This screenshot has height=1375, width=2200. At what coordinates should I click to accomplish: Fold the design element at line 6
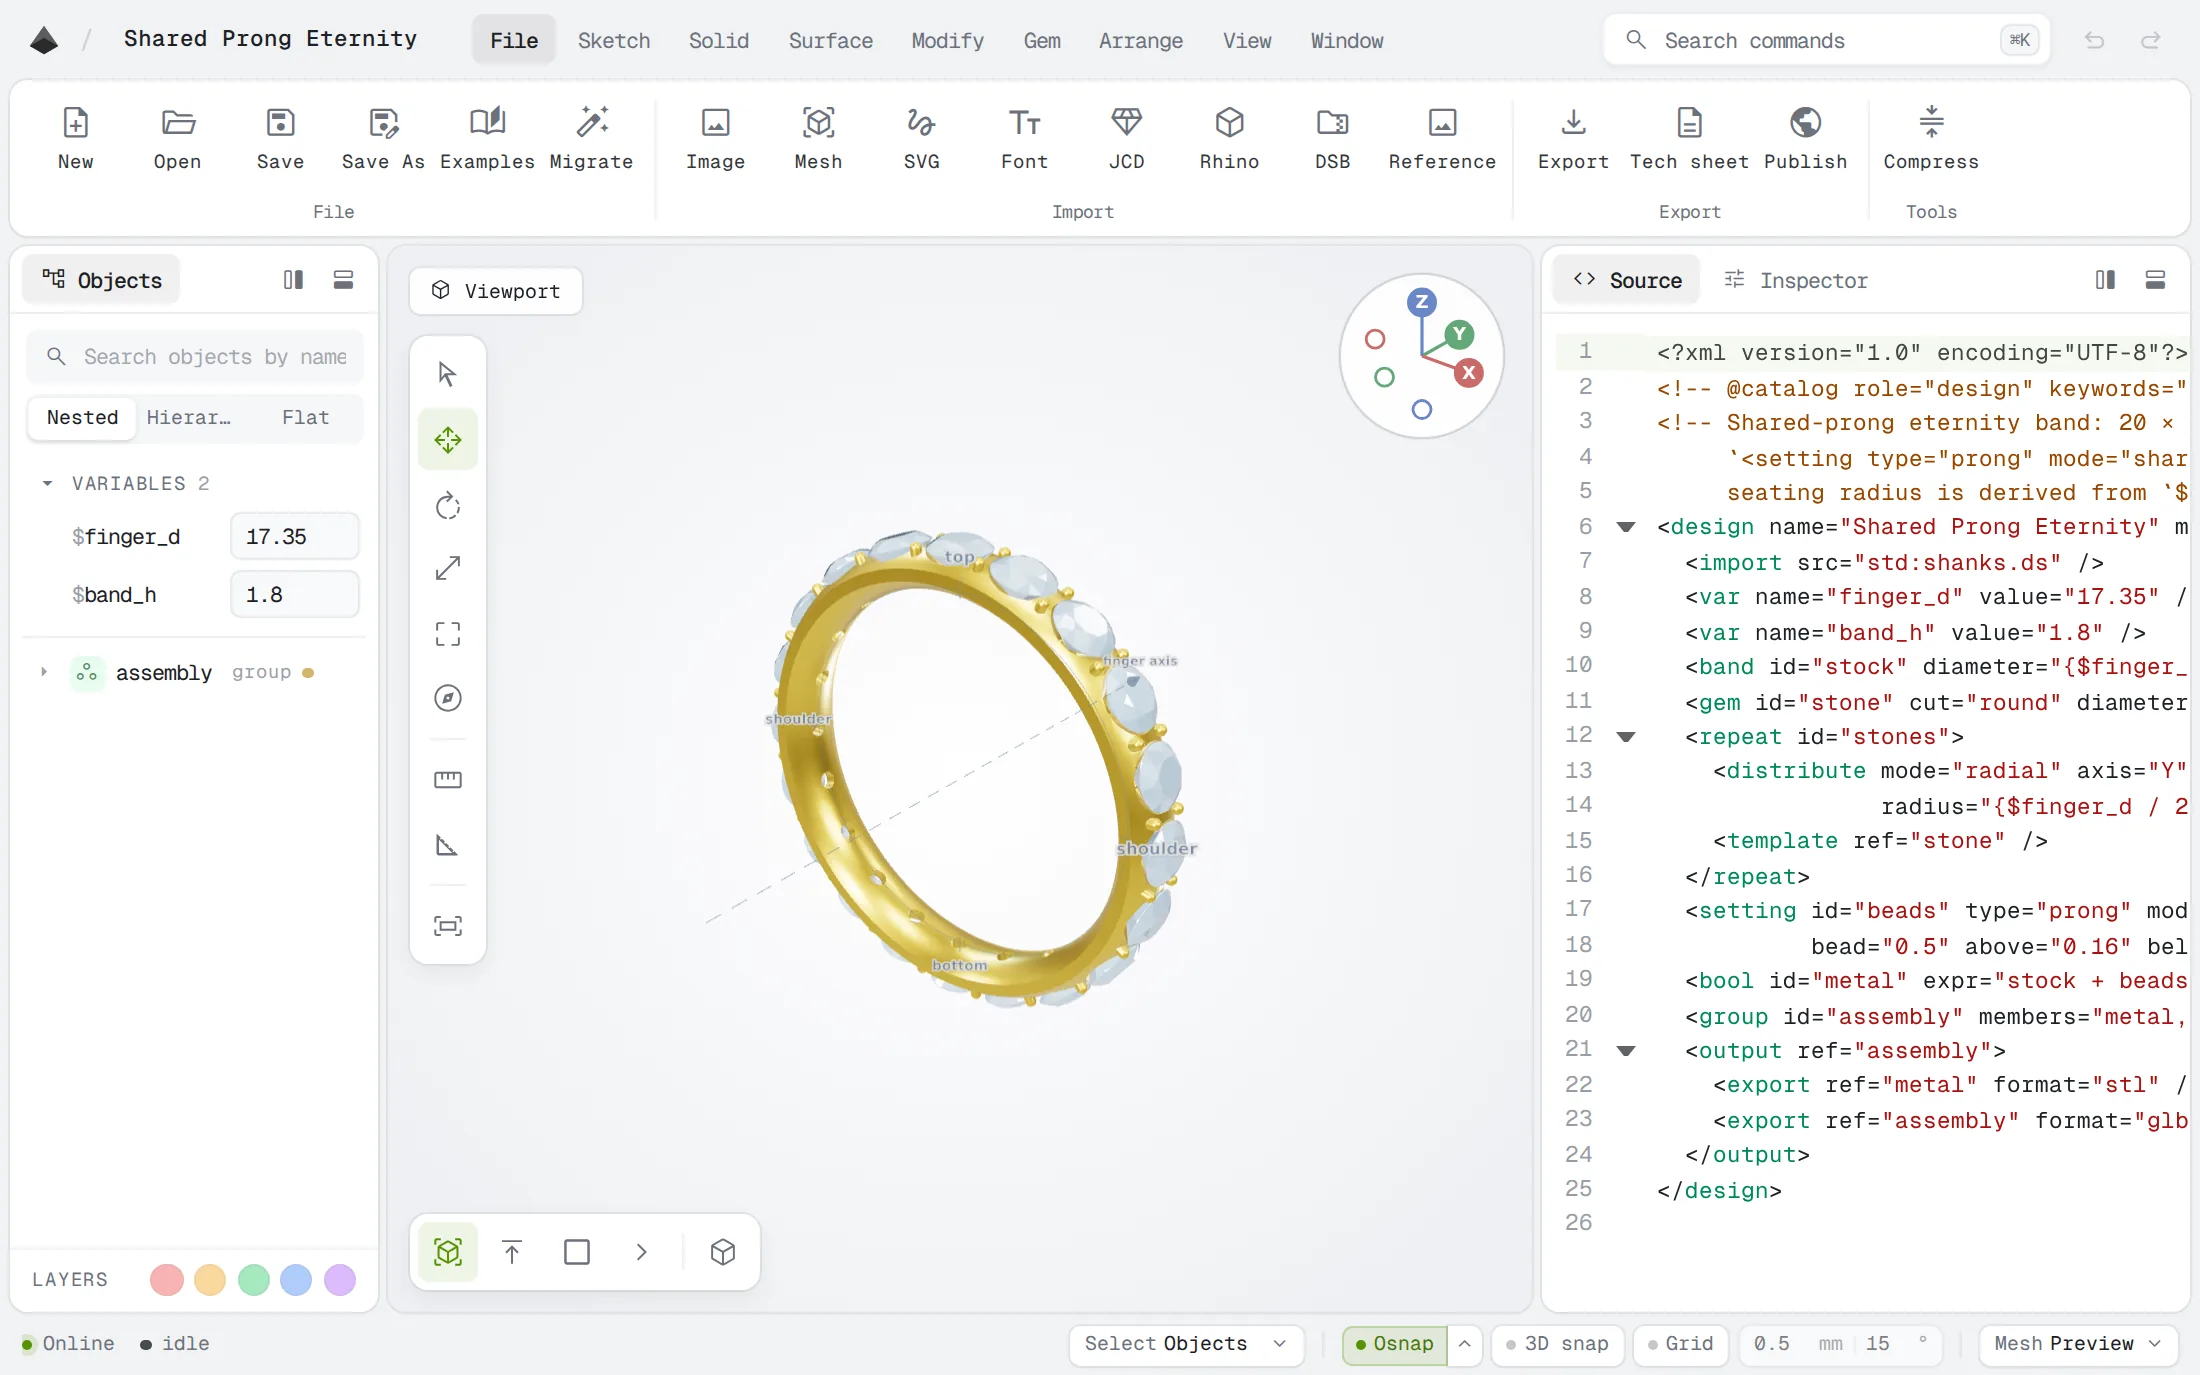1626,527
